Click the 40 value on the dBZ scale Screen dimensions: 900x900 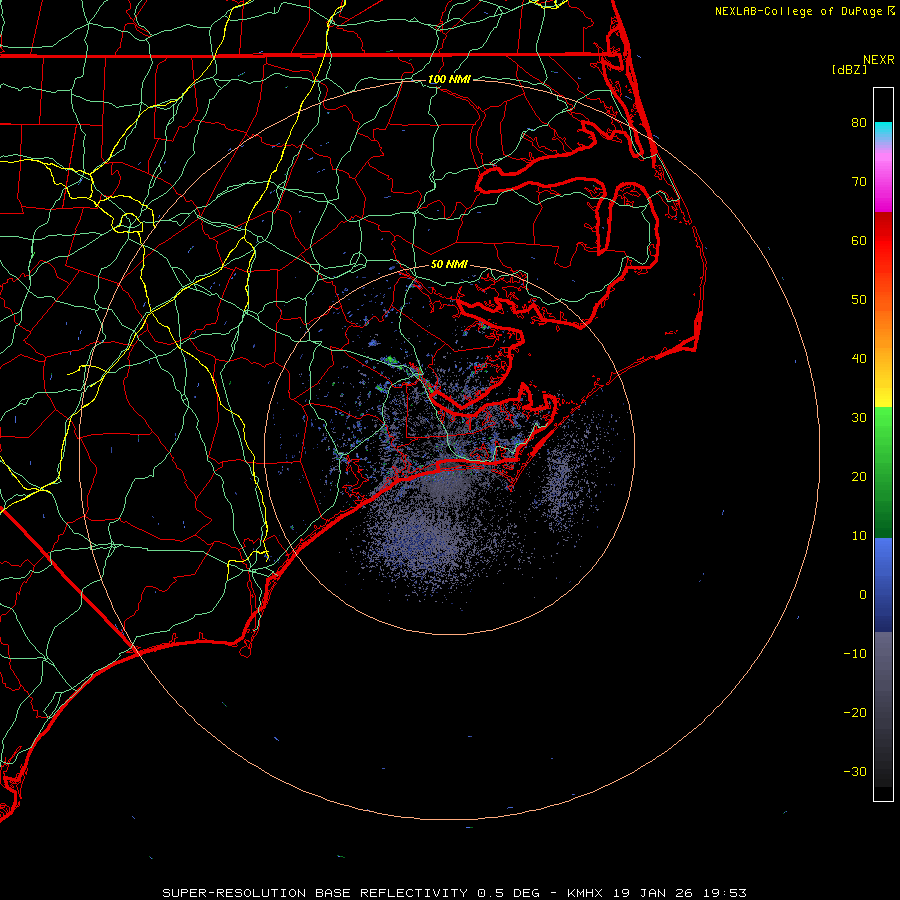859,359
